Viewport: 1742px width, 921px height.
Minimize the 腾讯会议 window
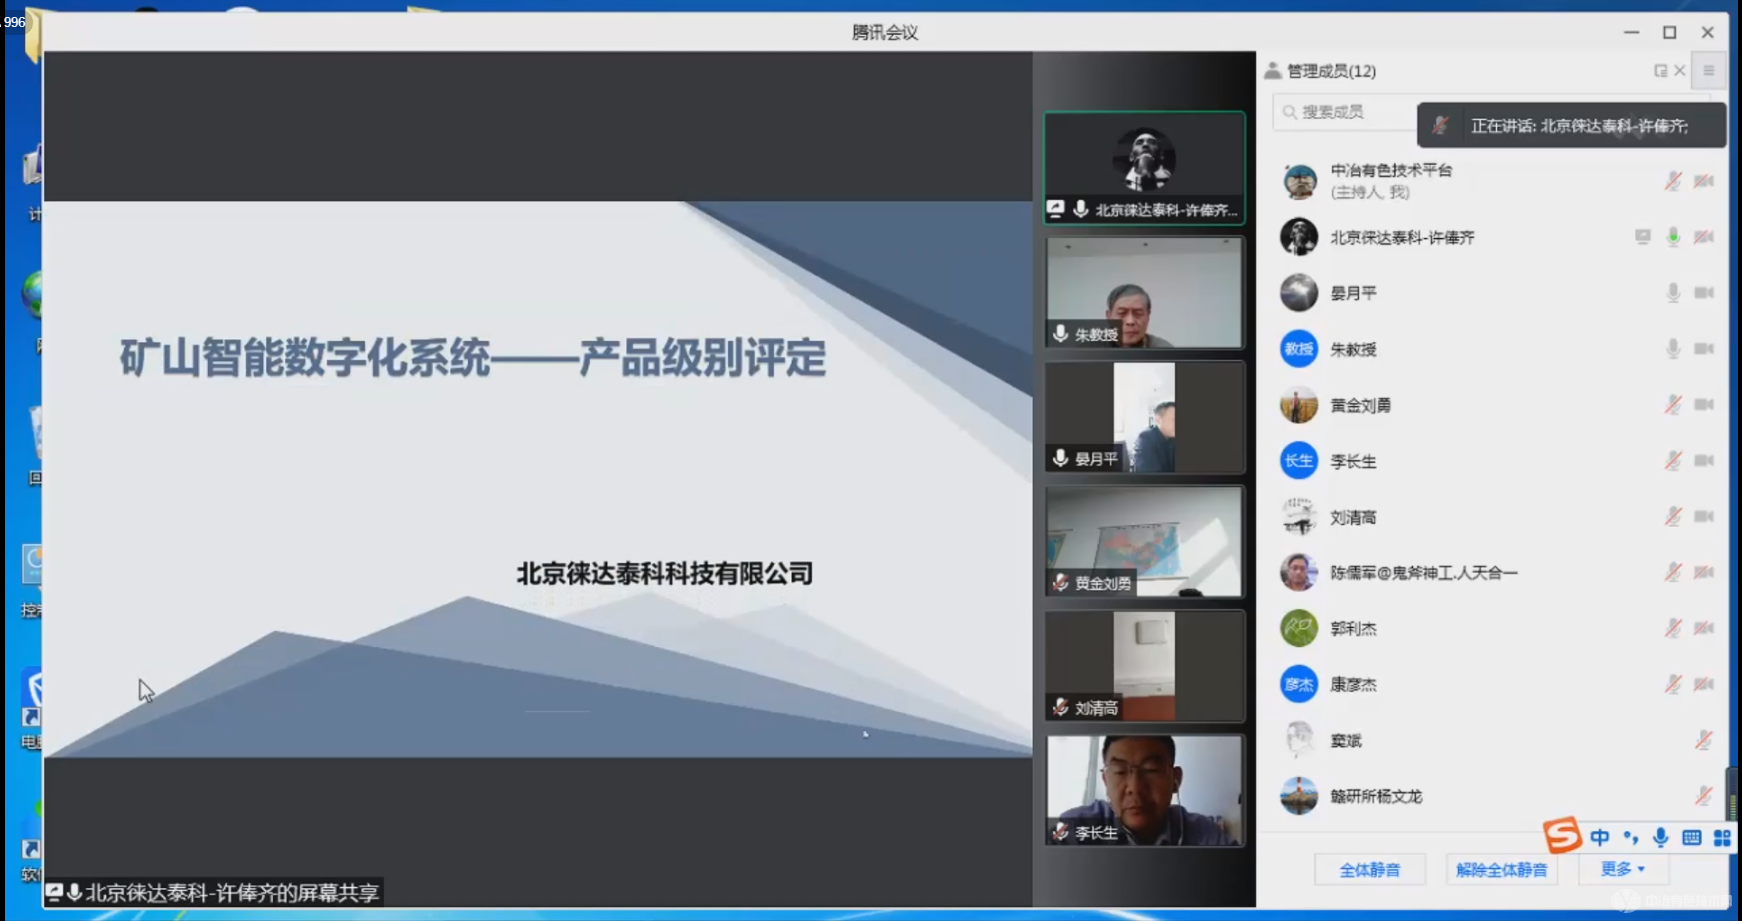point(1631,32)
